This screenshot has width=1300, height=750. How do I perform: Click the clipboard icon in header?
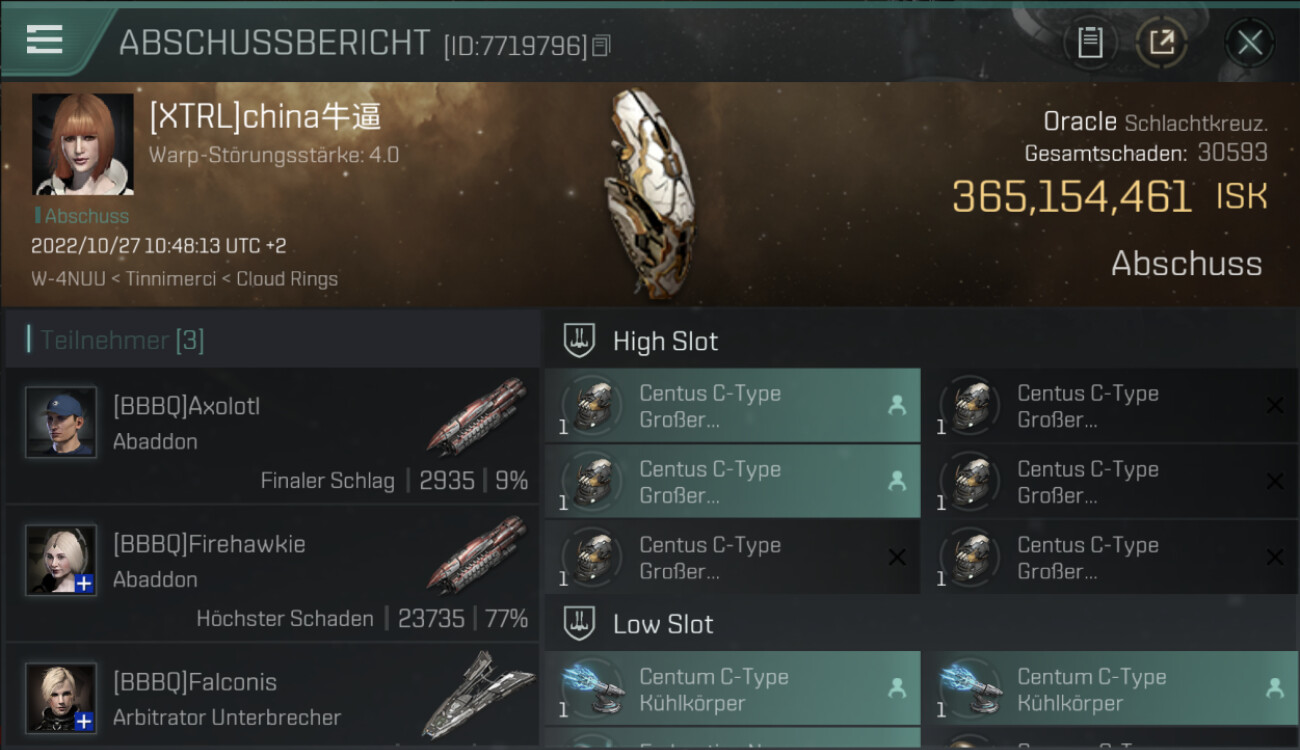pyautogui.click(x=1090, y=42)
